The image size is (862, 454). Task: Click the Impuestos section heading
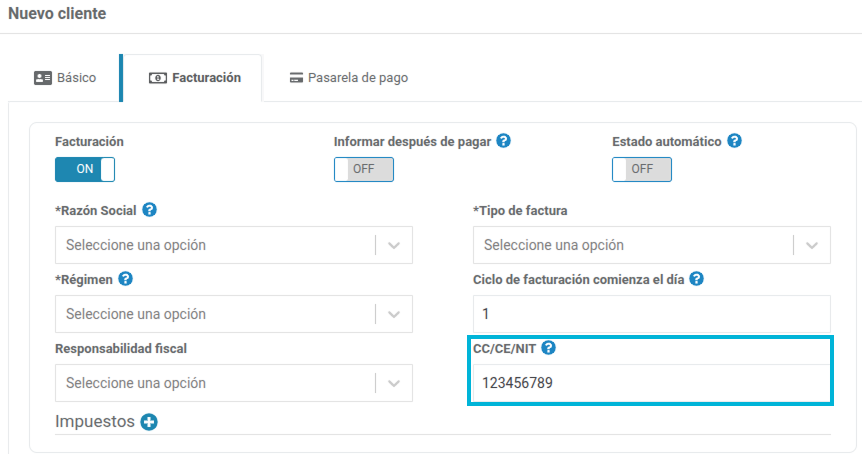[95, 422]
